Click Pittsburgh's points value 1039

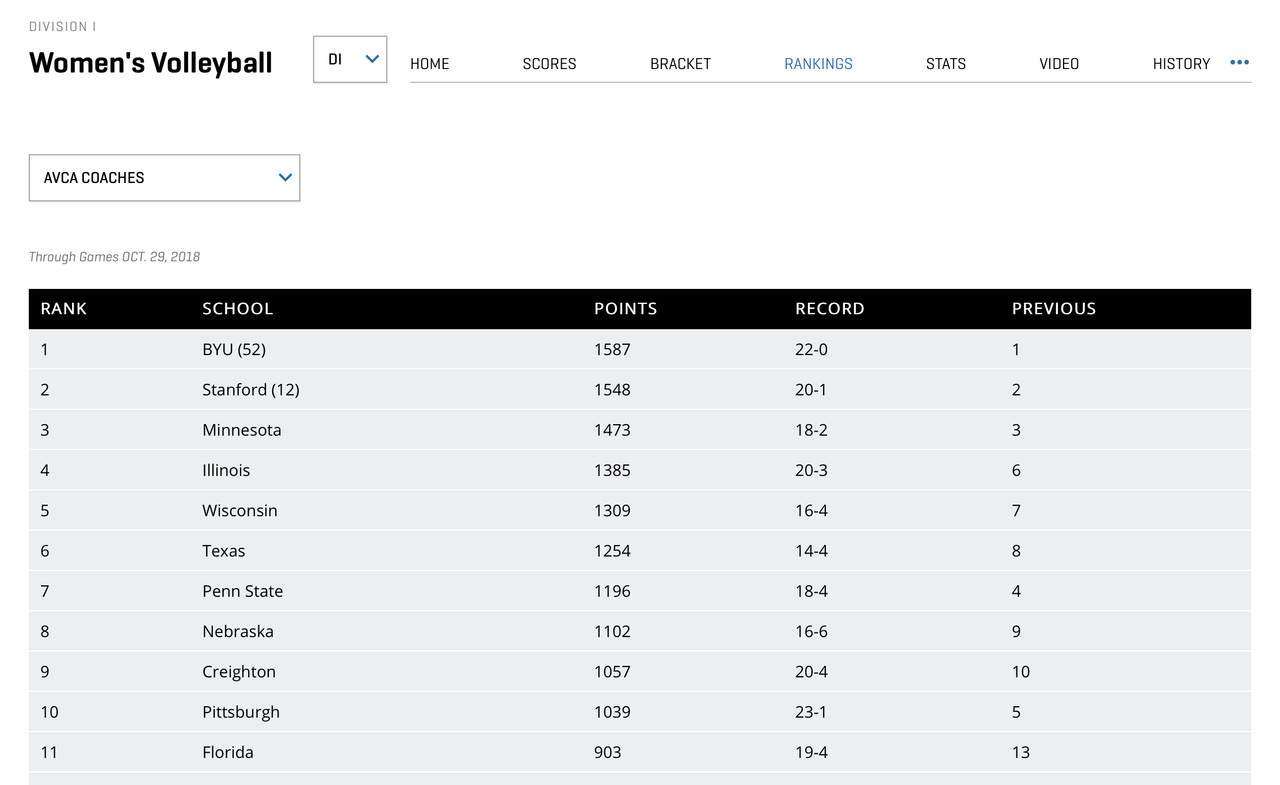click(612, 712)
